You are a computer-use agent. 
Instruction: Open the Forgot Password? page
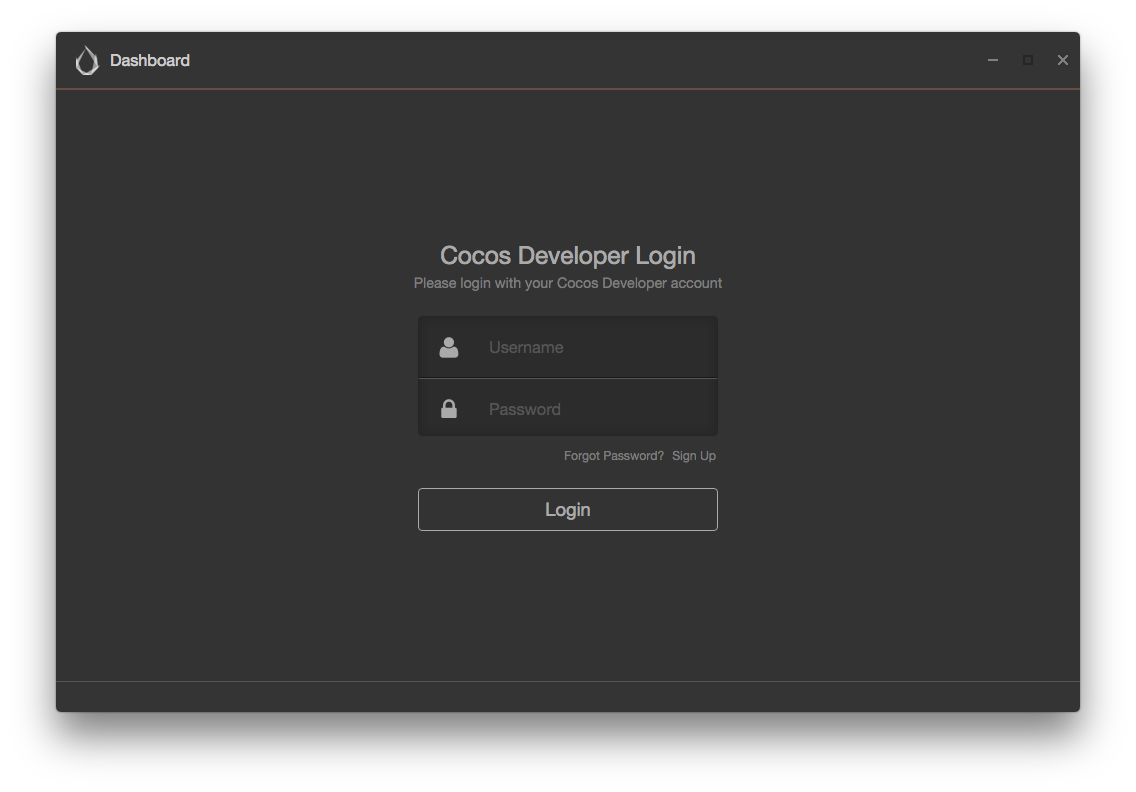612,455
